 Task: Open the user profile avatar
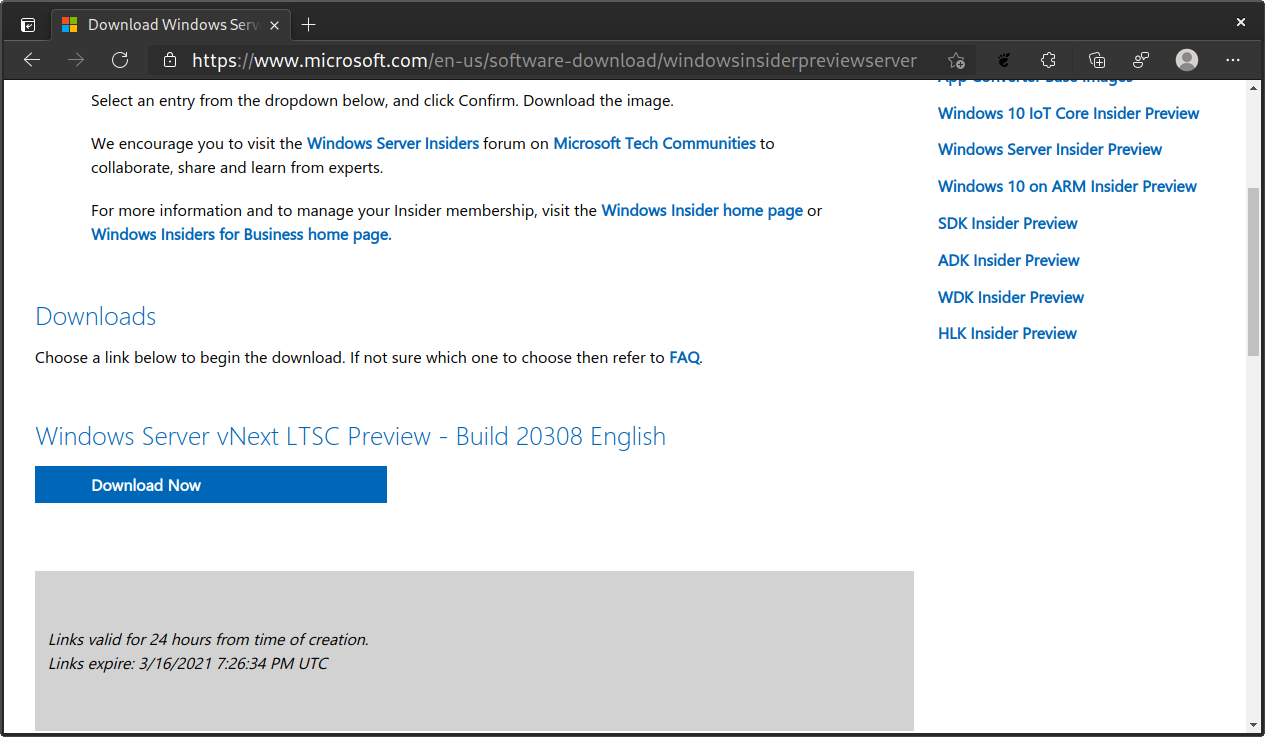tap(1187, 60)
